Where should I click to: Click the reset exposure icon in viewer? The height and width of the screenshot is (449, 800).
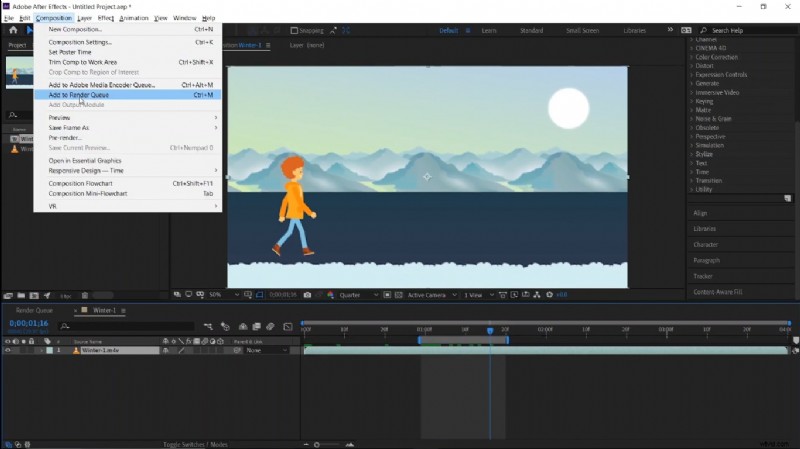(x=549, y=295)
